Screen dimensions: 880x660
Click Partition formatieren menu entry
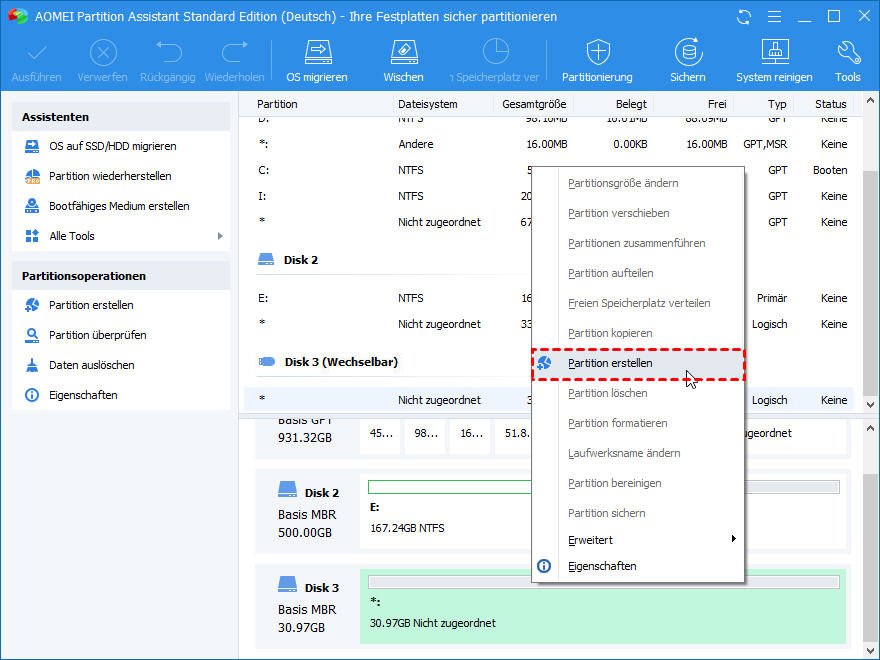pyautogui.click(x=638, y=424)
